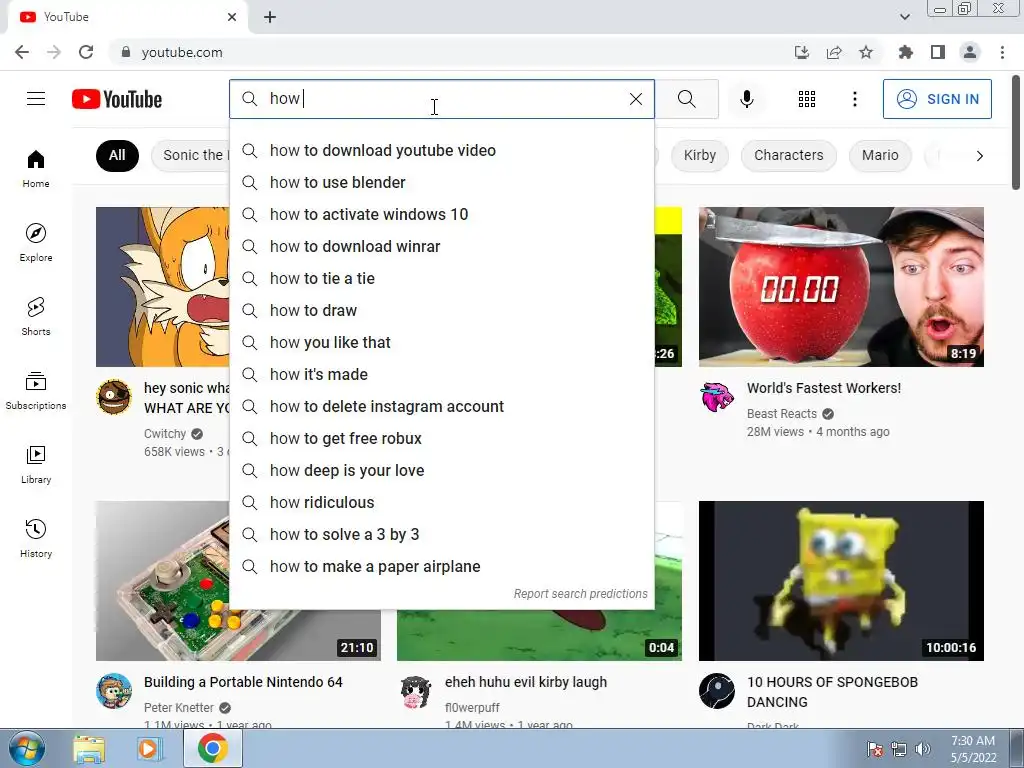Select the Mario filter chip
This screenshot has width=1024, height=768.
[880, 155]
